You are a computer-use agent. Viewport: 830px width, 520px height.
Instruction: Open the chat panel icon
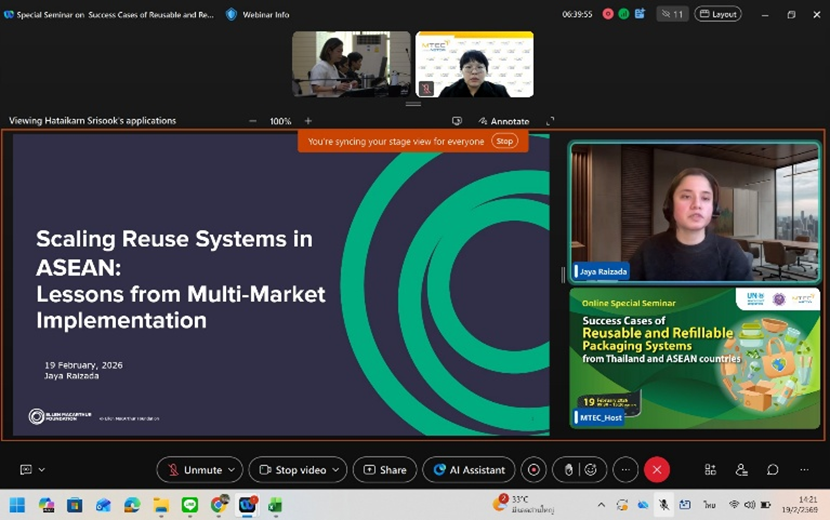[x=773, y=470]
